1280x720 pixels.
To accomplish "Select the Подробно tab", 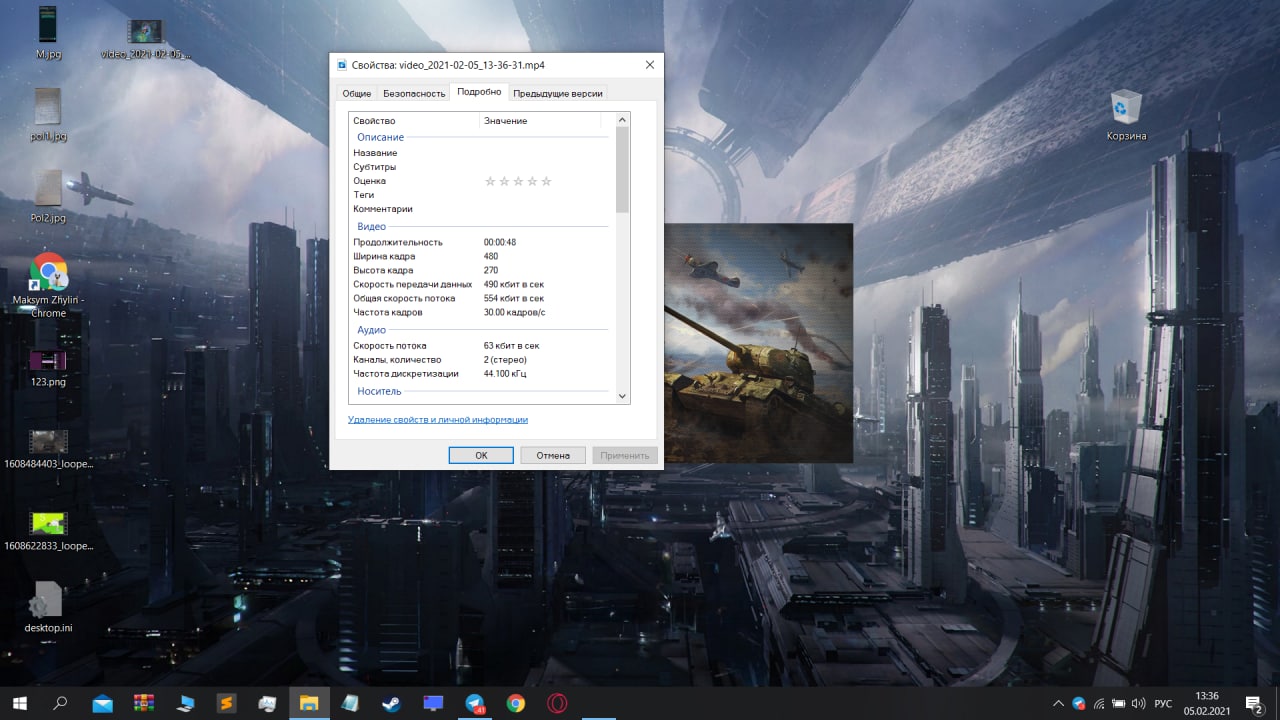I will (479, 92).
